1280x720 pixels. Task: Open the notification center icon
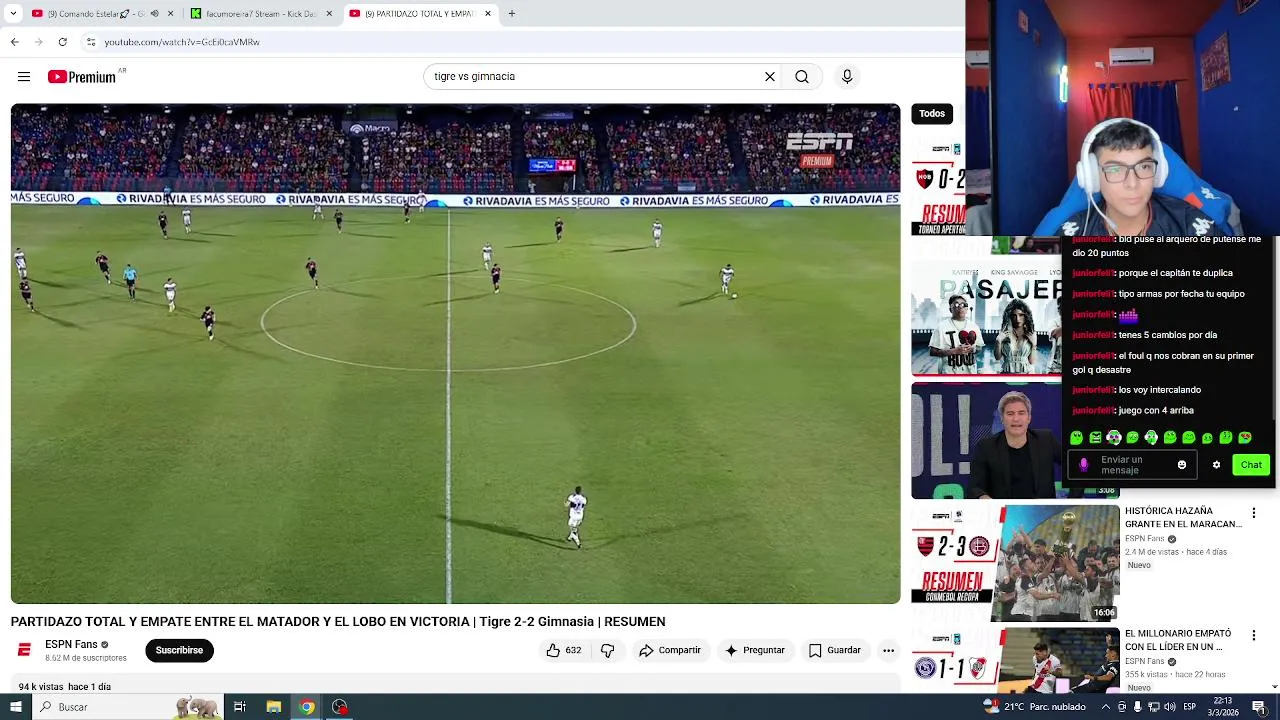tap(1259, 707)
